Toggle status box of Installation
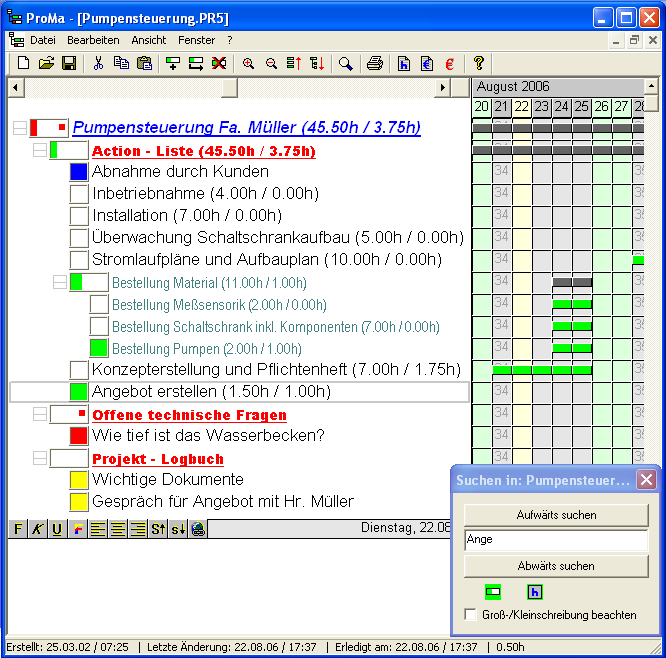Viewport: 666px width, 658px height. click(79, 215)
